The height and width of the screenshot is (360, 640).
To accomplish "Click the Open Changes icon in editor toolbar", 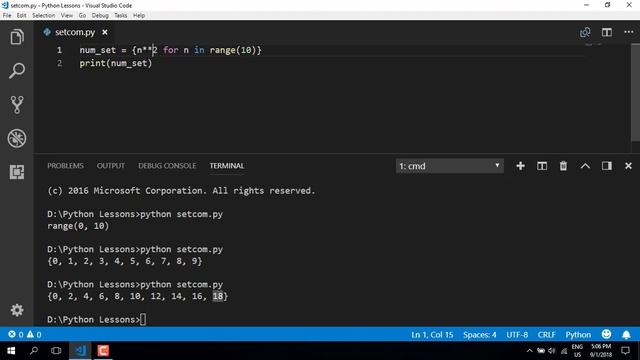I will [x=585, y=32].
